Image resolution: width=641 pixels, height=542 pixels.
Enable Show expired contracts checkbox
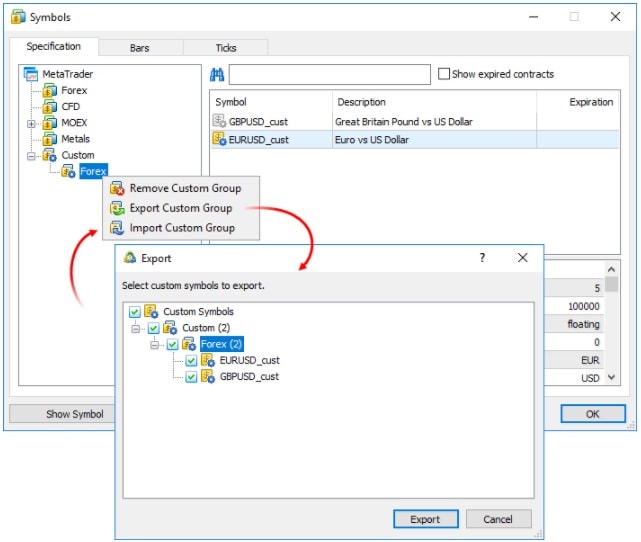tap(444, 74)
